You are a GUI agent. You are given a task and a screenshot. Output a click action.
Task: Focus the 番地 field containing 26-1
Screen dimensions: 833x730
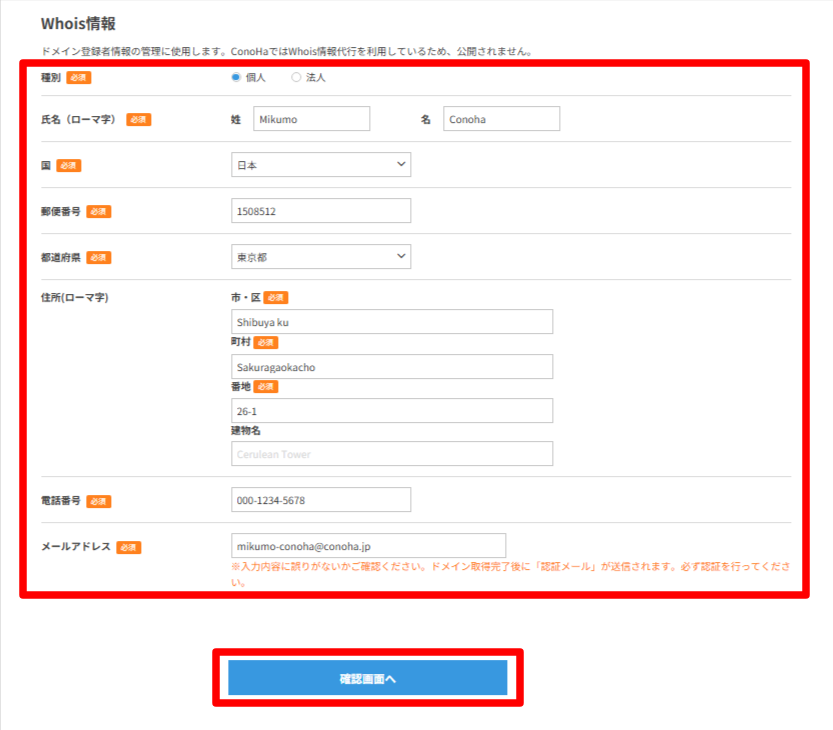coord(391,411)
